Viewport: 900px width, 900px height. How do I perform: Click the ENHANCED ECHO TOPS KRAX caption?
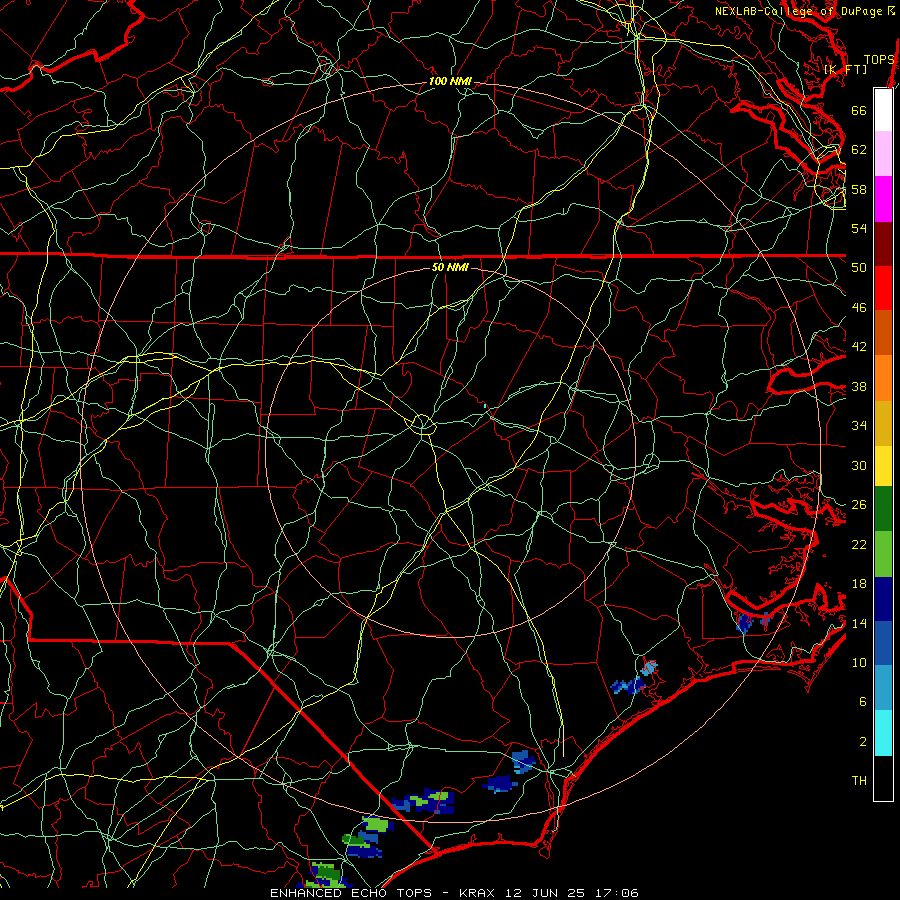coord(454,893)
